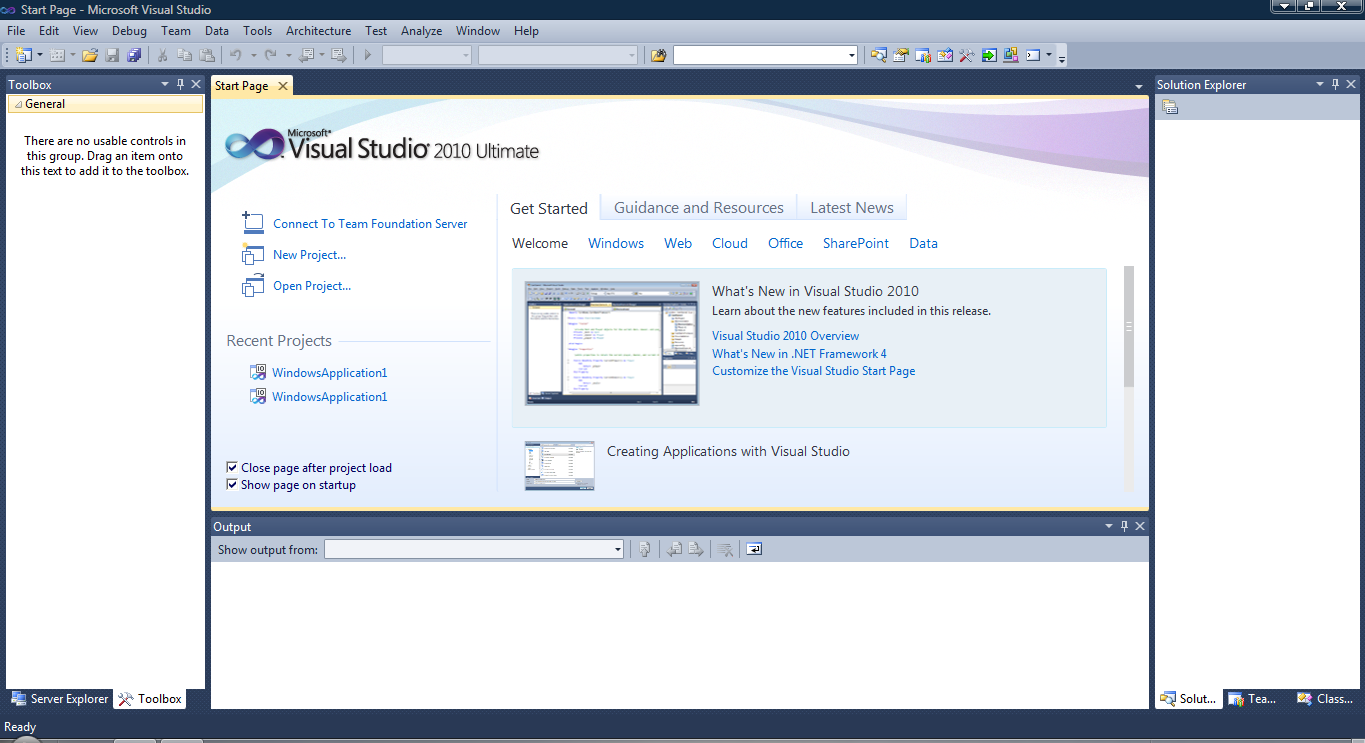1365x743 pixels.
Task: Click the Creating Applications with Visual Studio thumbnail
Action: [x=559, y=465]
